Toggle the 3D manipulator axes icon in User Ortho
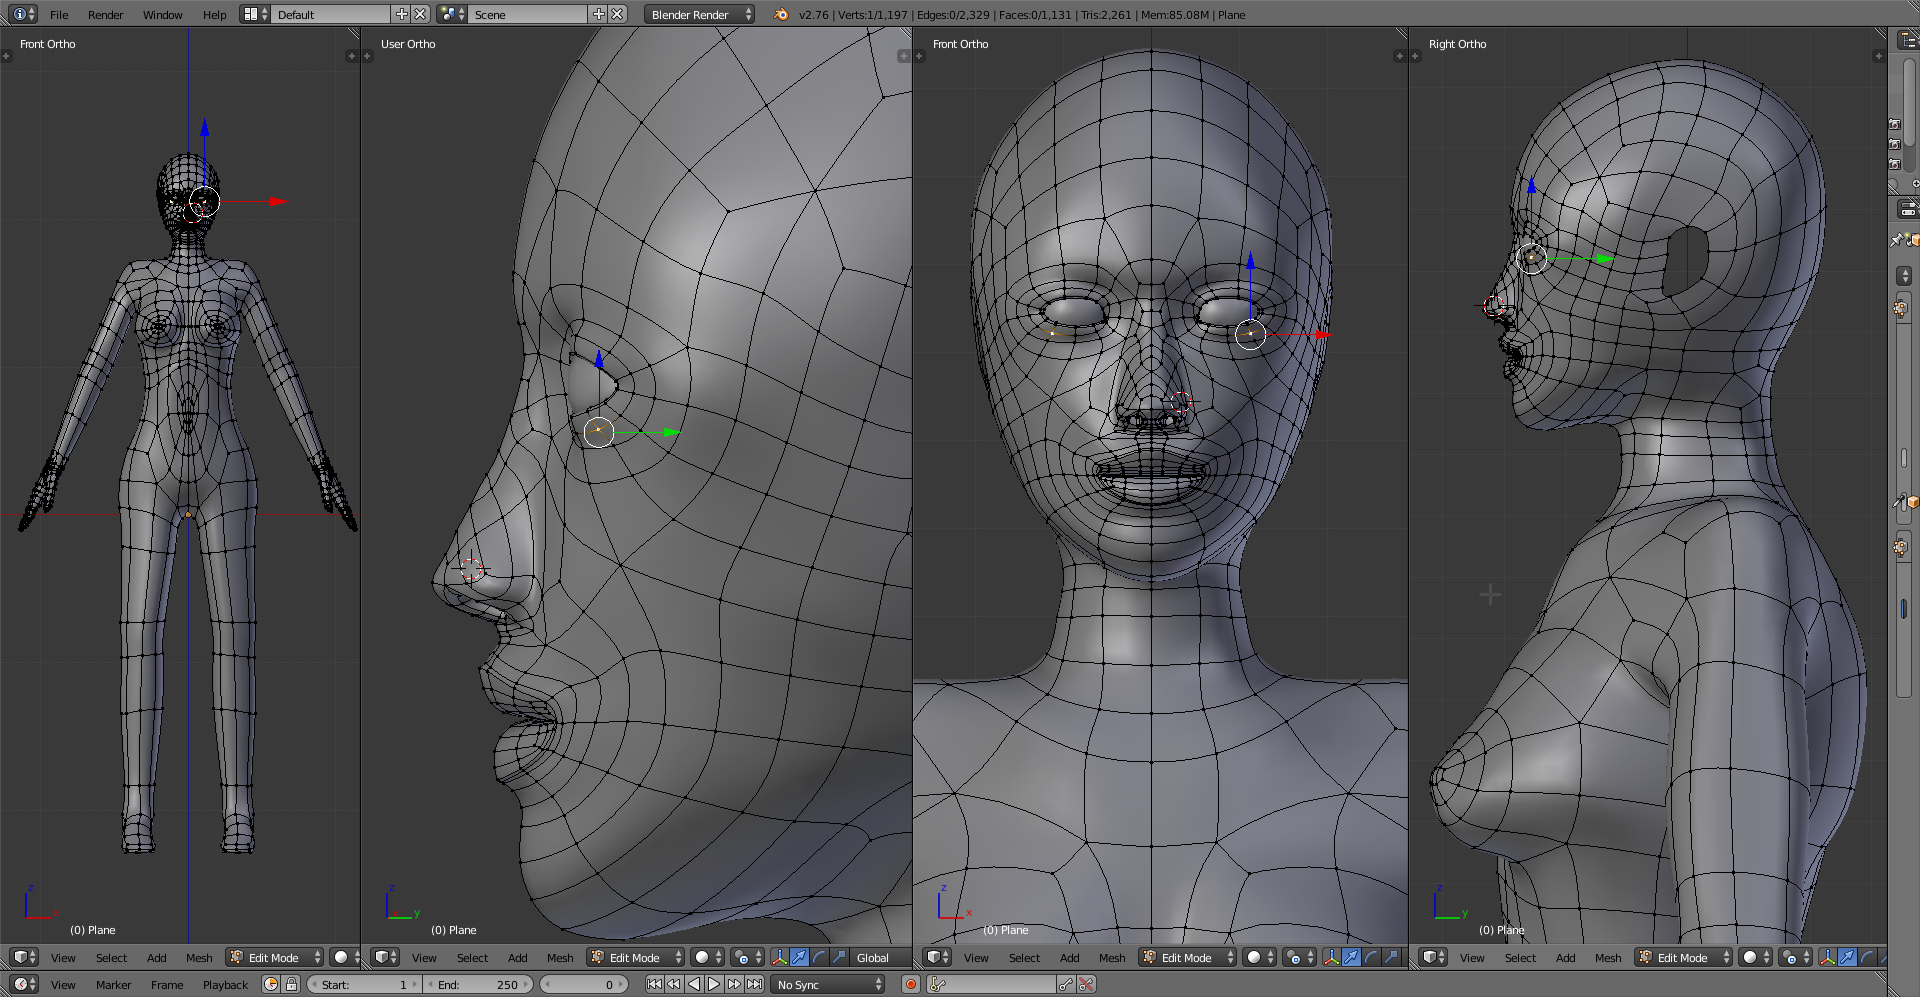Screen dimensions: 1920x997 pos(779,958)
